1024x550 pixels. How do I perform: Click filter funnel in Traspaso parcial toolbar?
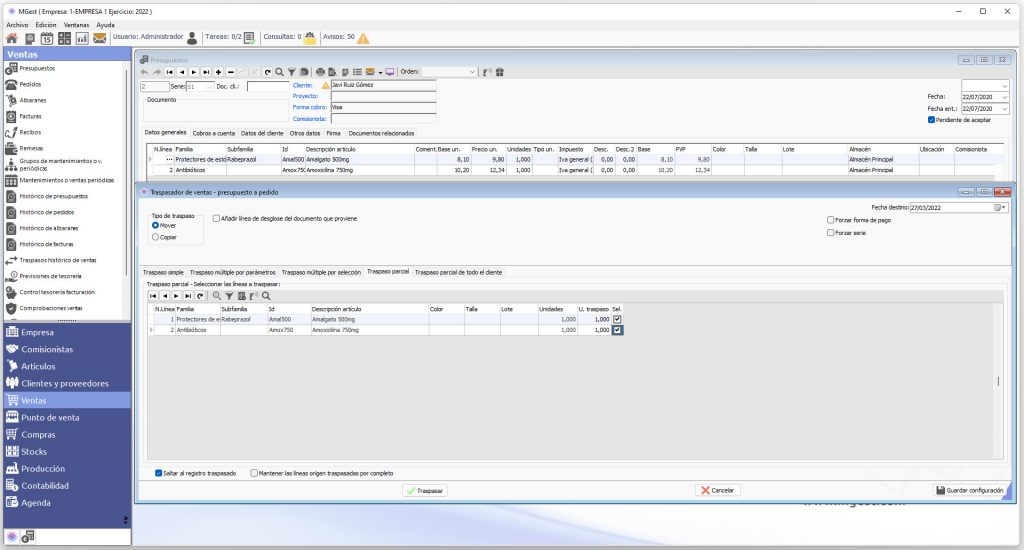[229, 296]
